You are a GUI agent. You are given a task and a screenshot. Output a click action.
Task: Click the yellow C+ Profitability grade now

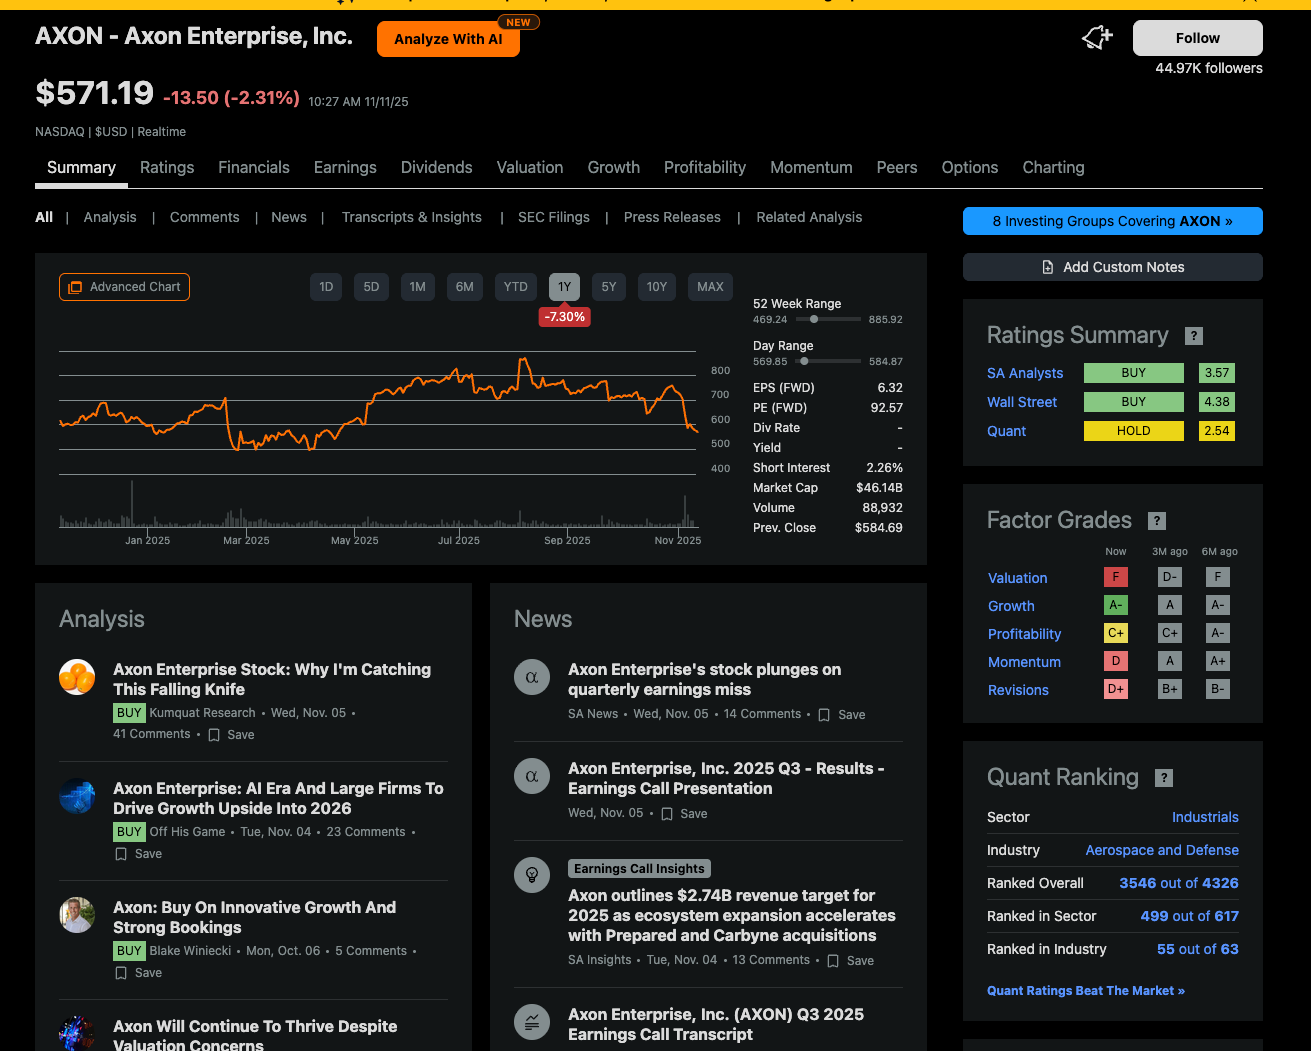coord(1116,633)
